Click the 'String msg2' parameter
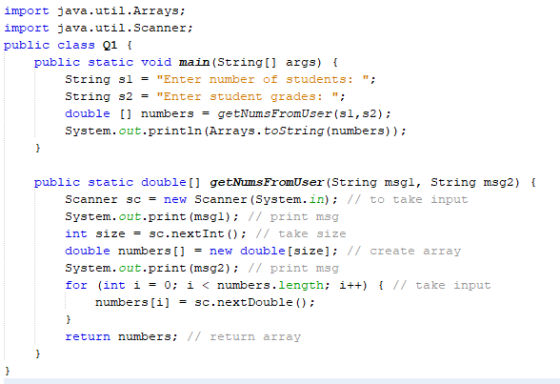The image size is (560, 384). tap(471, 182)
